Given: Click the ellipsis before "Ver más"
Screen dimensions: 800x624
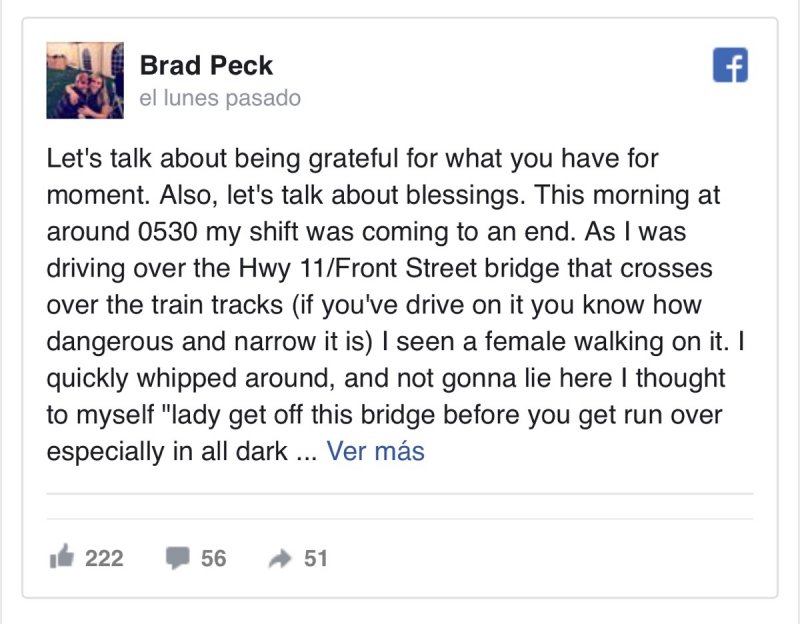Looking at the screenshot, I should pyautogui.click(x=307, y=454).
